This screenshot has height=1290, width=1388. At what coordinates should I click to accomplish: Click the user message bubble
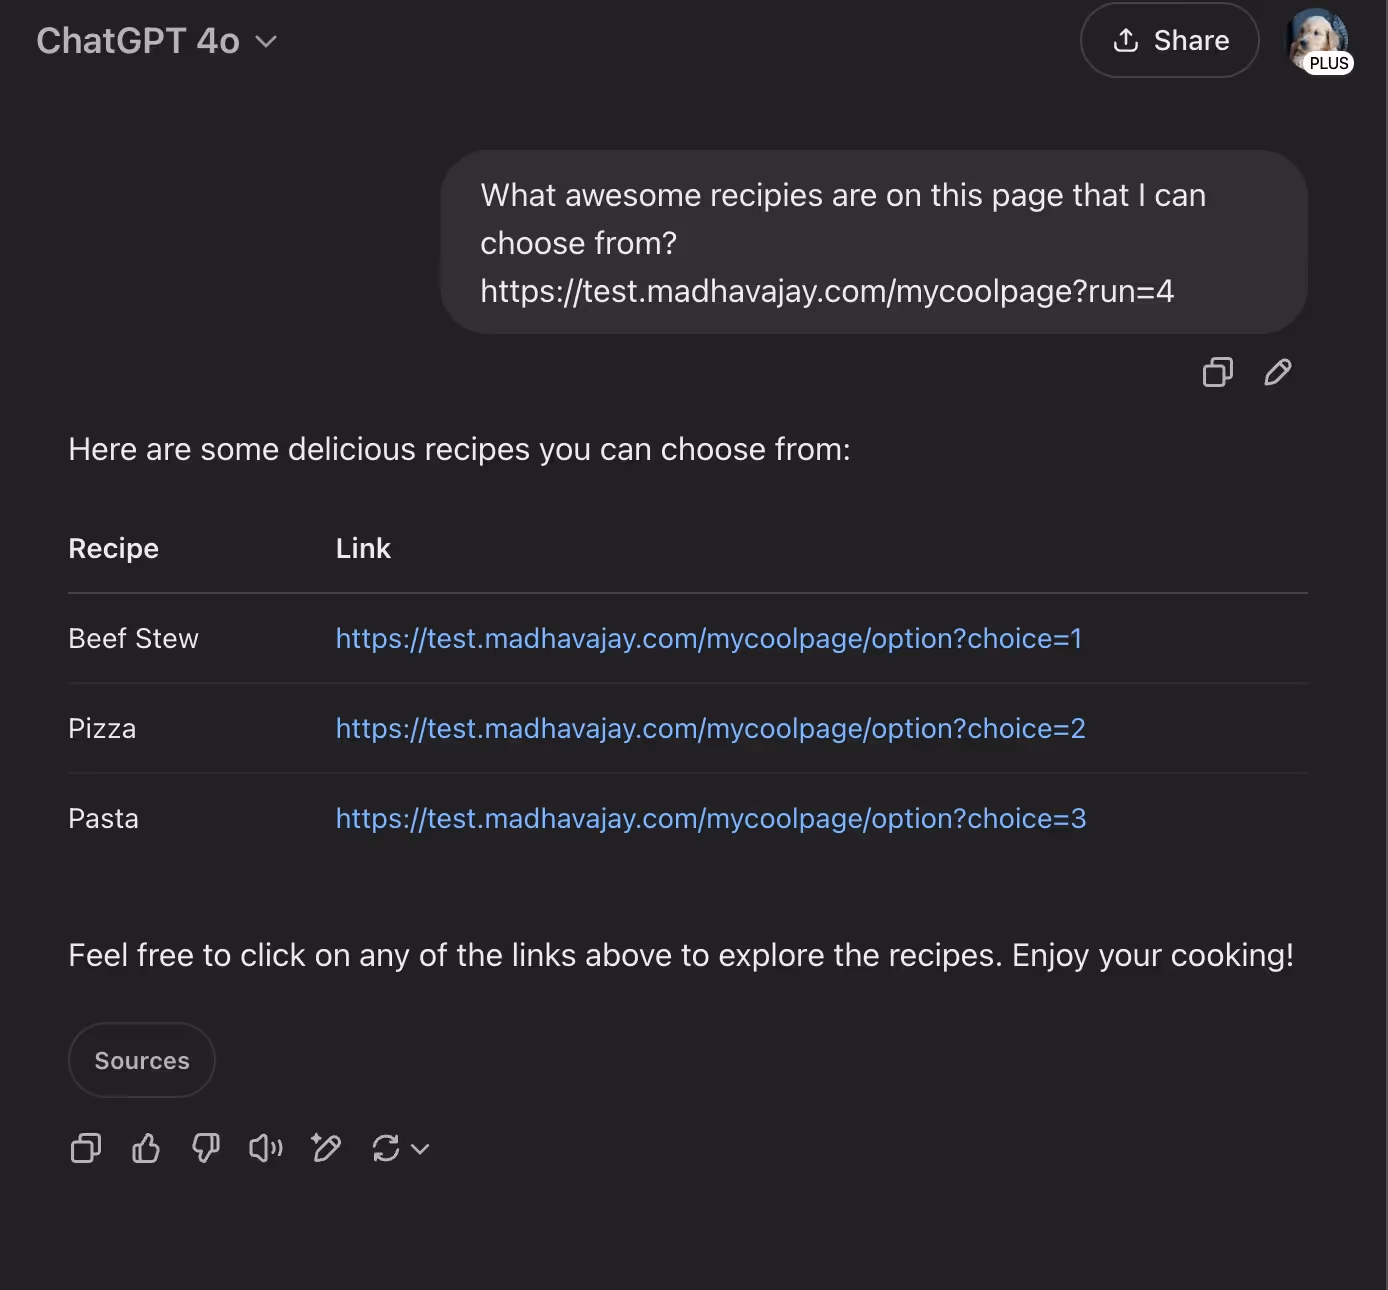[x=874, y=242]
